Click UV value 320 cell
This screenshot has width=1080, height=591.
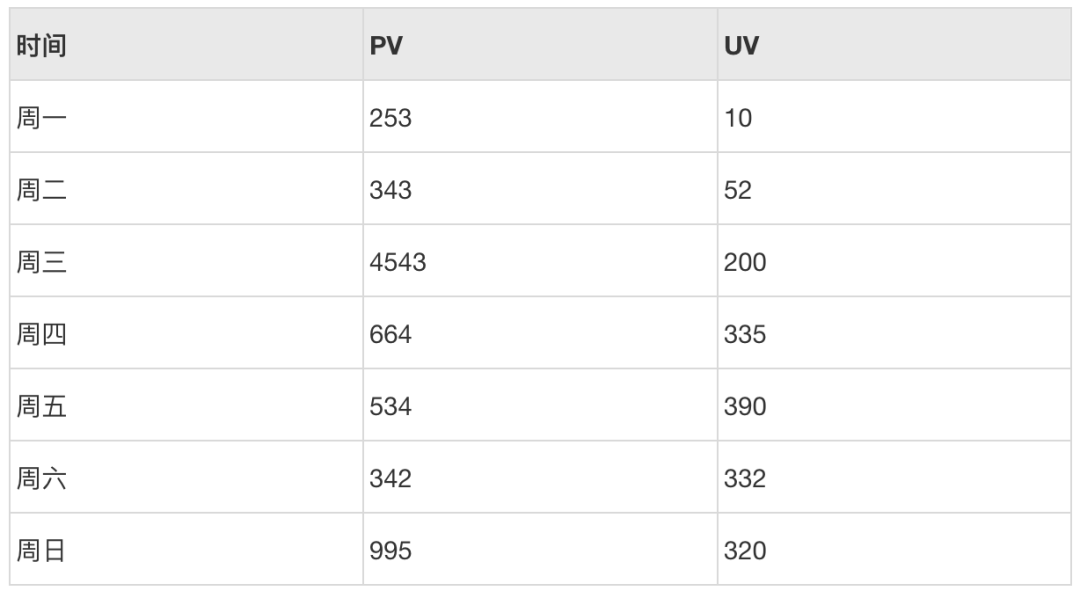pos(894,550)
